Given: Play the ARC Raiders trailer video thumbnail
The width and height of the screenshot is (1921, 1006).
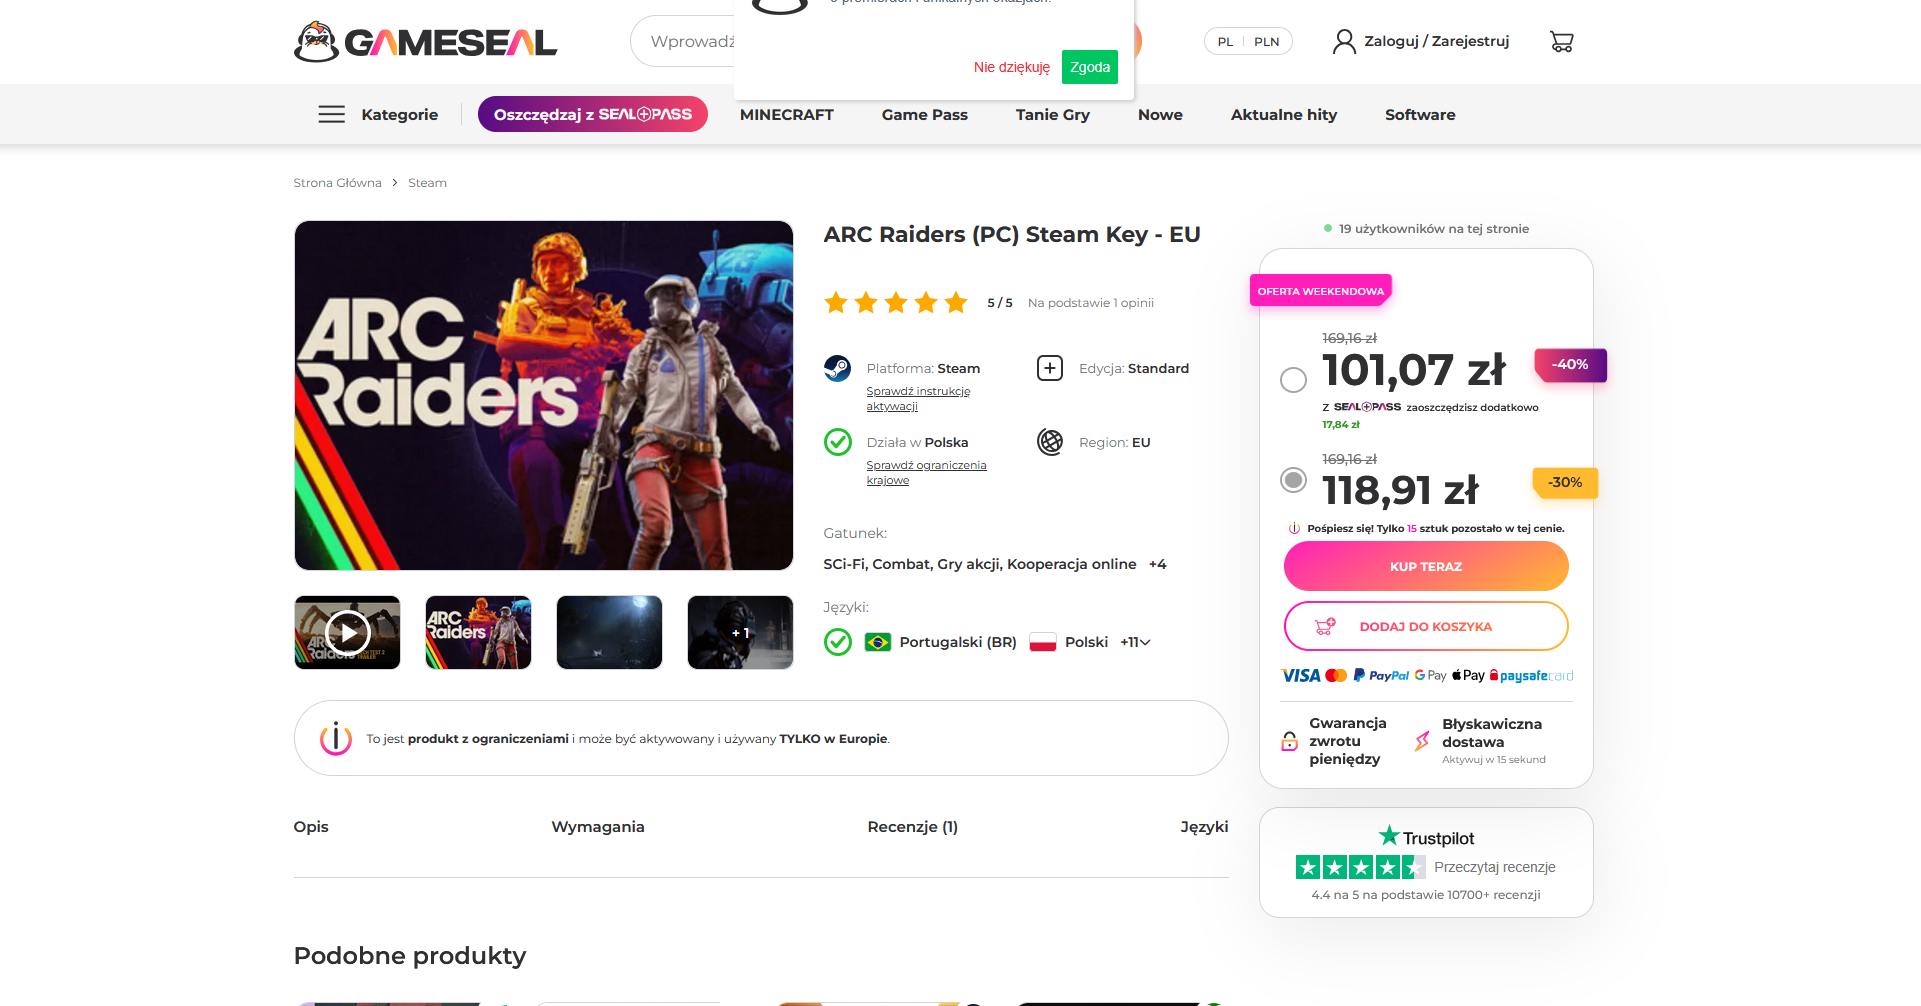Looking at the screenshot, I should (x=347, y=632).
